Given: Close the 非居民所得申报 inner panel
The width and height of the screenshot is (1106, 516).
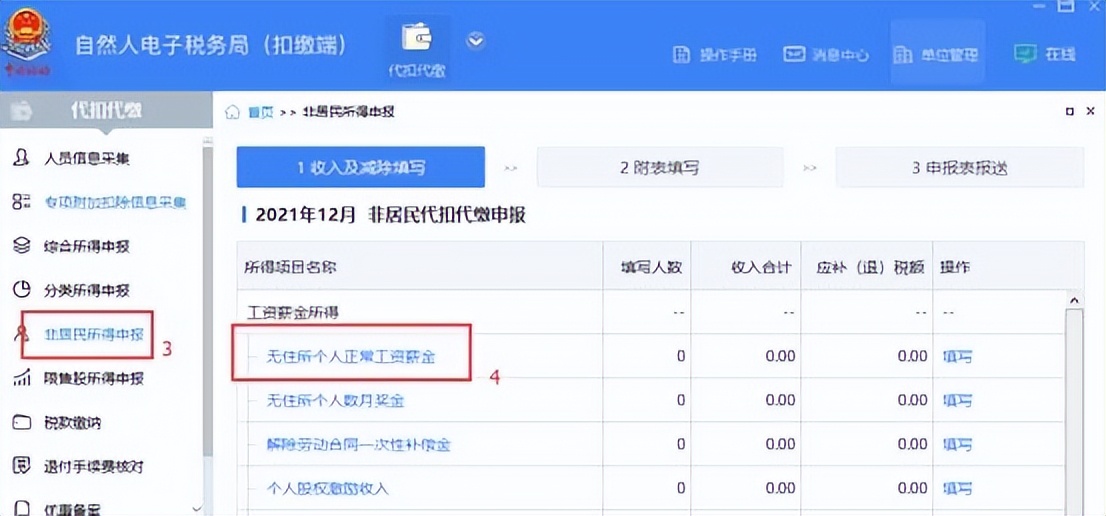Looking at the screenshot, I should point(1090,111).
